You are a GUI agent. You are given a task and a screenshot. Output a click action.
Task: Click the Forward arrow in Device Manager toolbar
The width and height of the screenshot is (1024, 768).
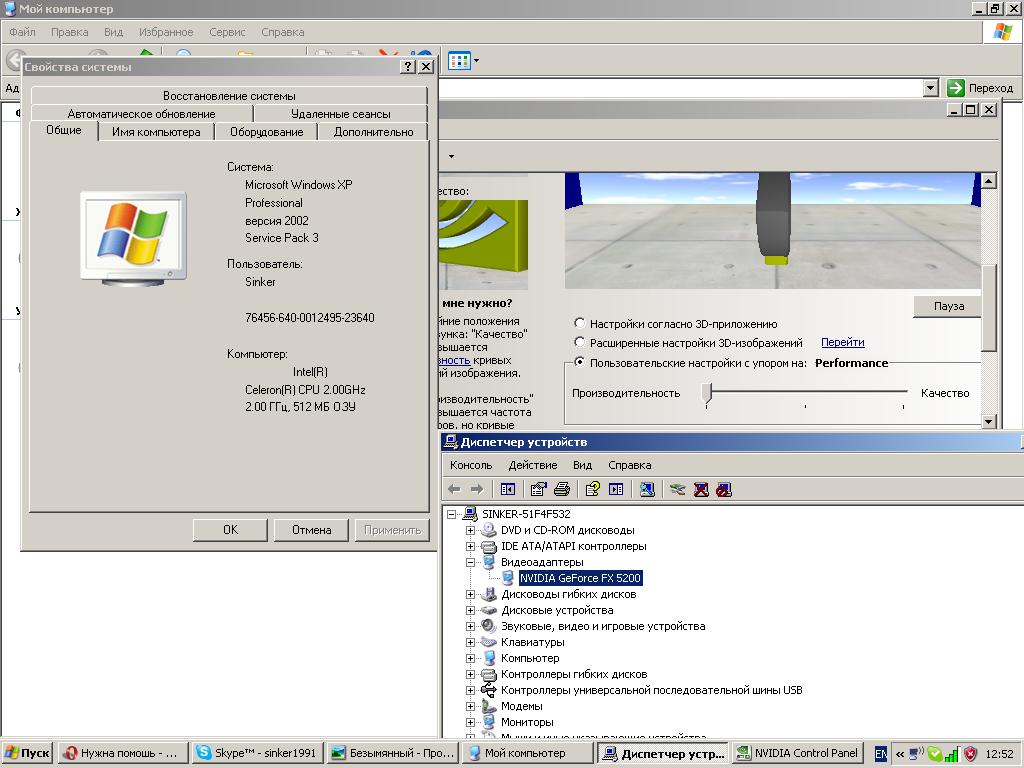click(x=477, y=489)
